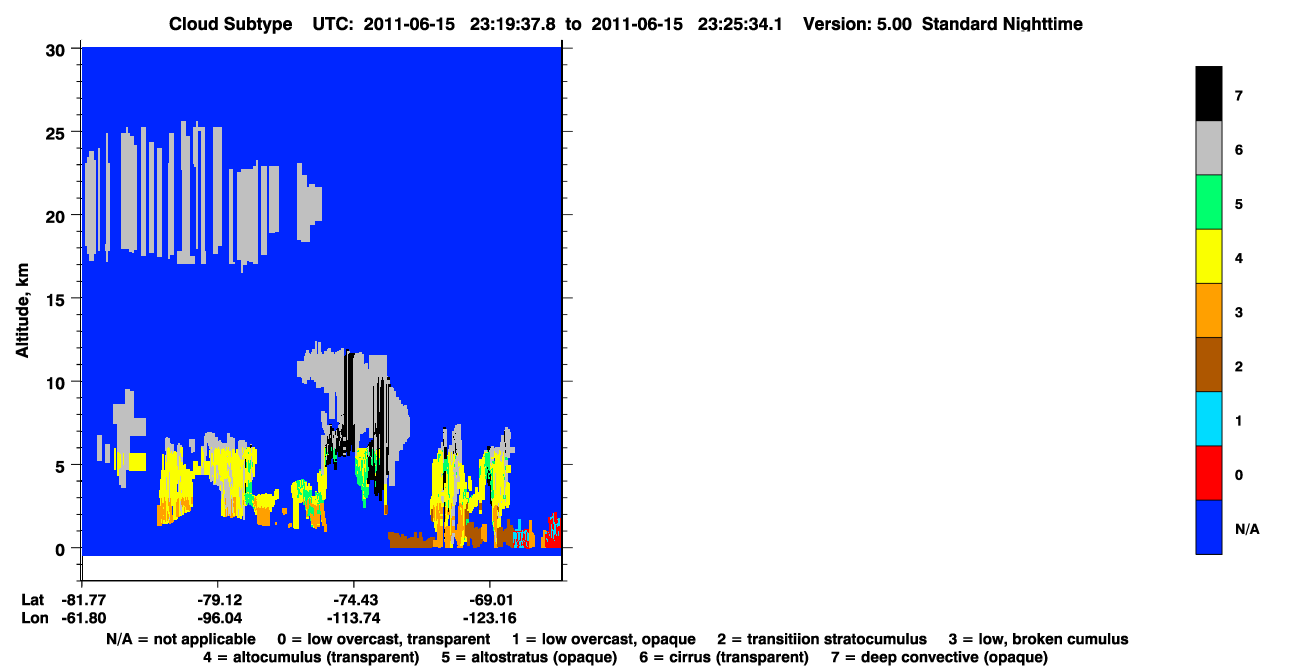
Task: Click the red swatch labeled 0
Action: (1208, 472)
